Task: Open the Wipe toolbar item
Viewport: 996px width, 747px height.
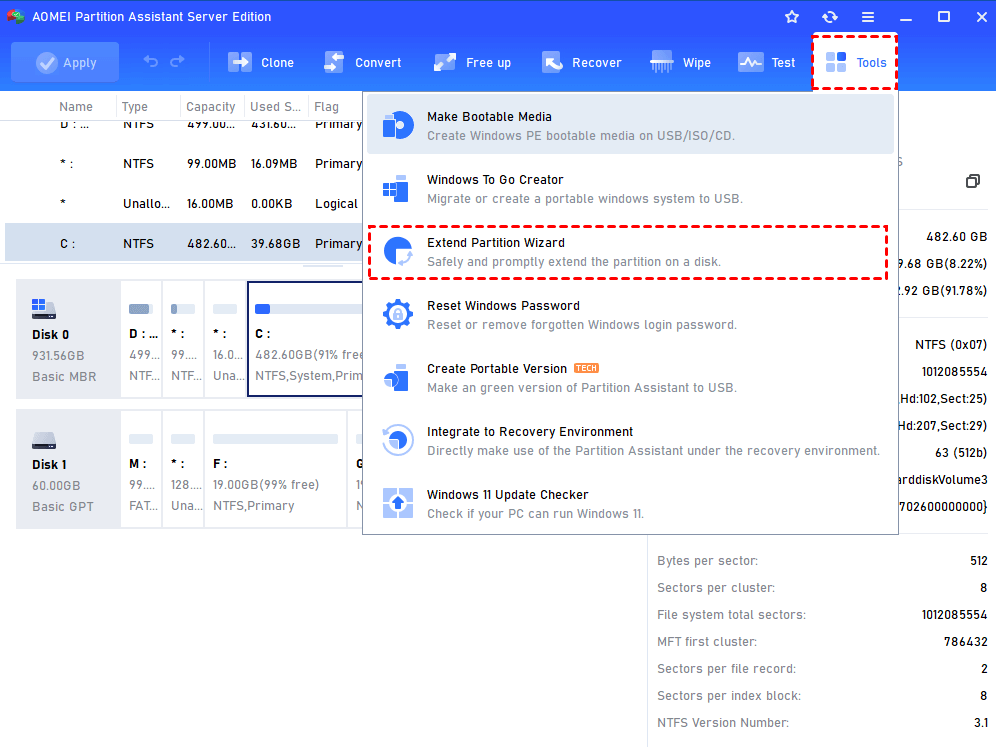Action: point(680,62)
